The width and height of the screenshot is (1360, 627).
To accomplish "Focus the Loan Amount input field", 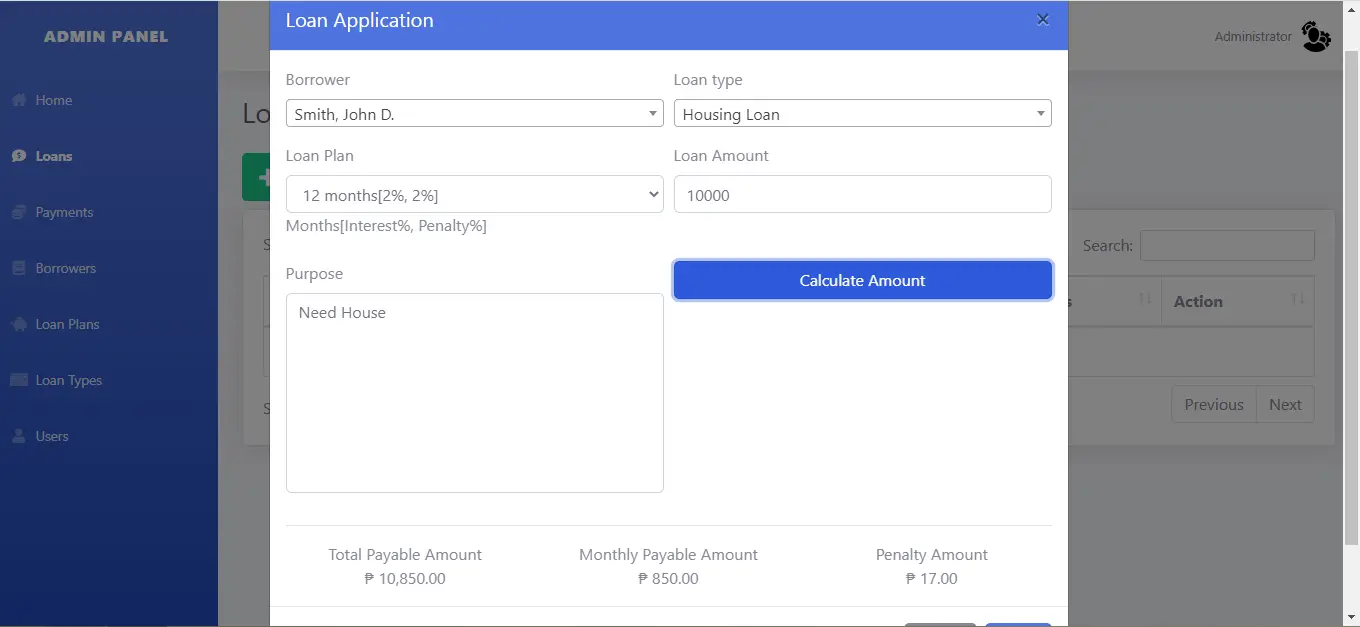I will click(862, 195).
